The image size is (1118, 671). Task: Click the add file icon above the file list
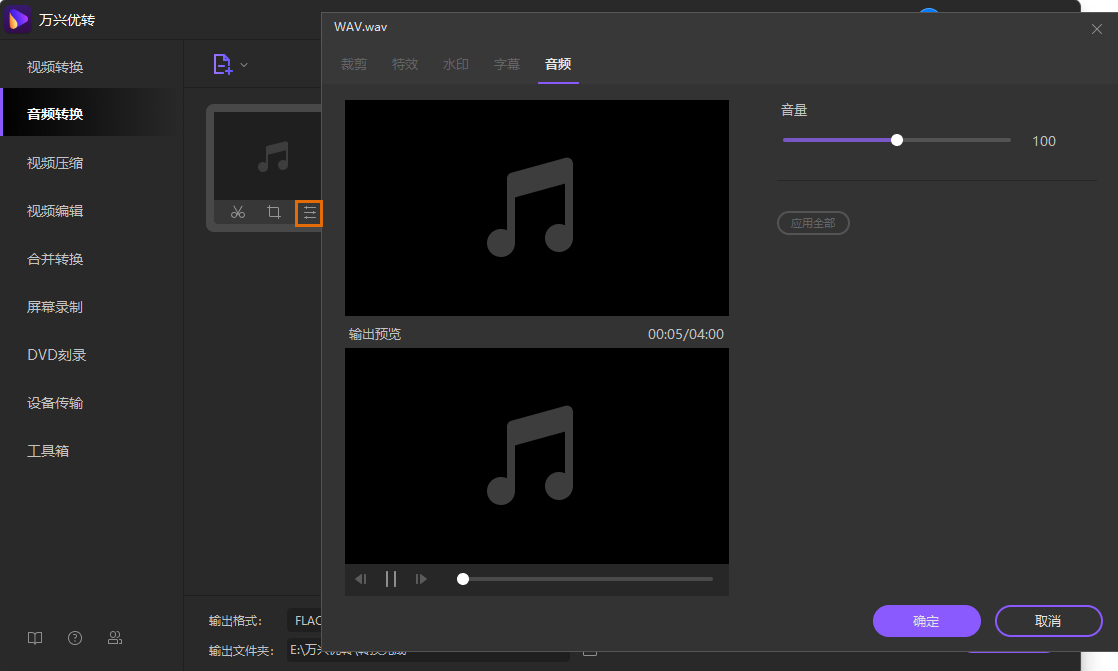pyautogui.click(x=222, y=63)
